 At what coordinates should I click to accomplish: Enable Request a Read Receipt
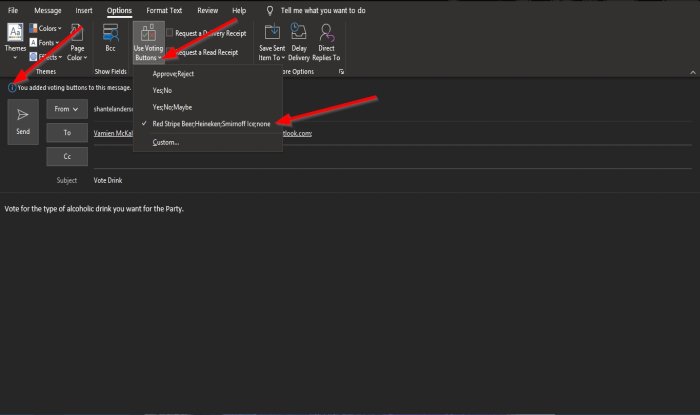(x=206, y=52)
